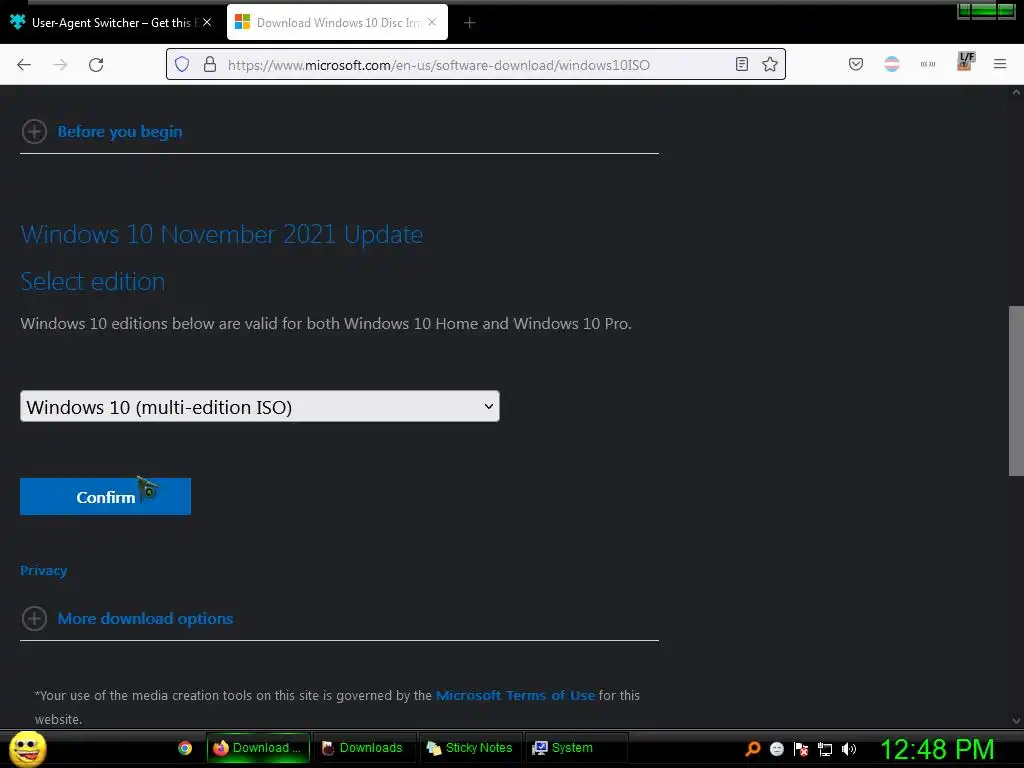This screenshot has height=768, width=1024.
Task: Close the Download Windows 10 tab
Action: pyautogui.click(x=432, y=22)
